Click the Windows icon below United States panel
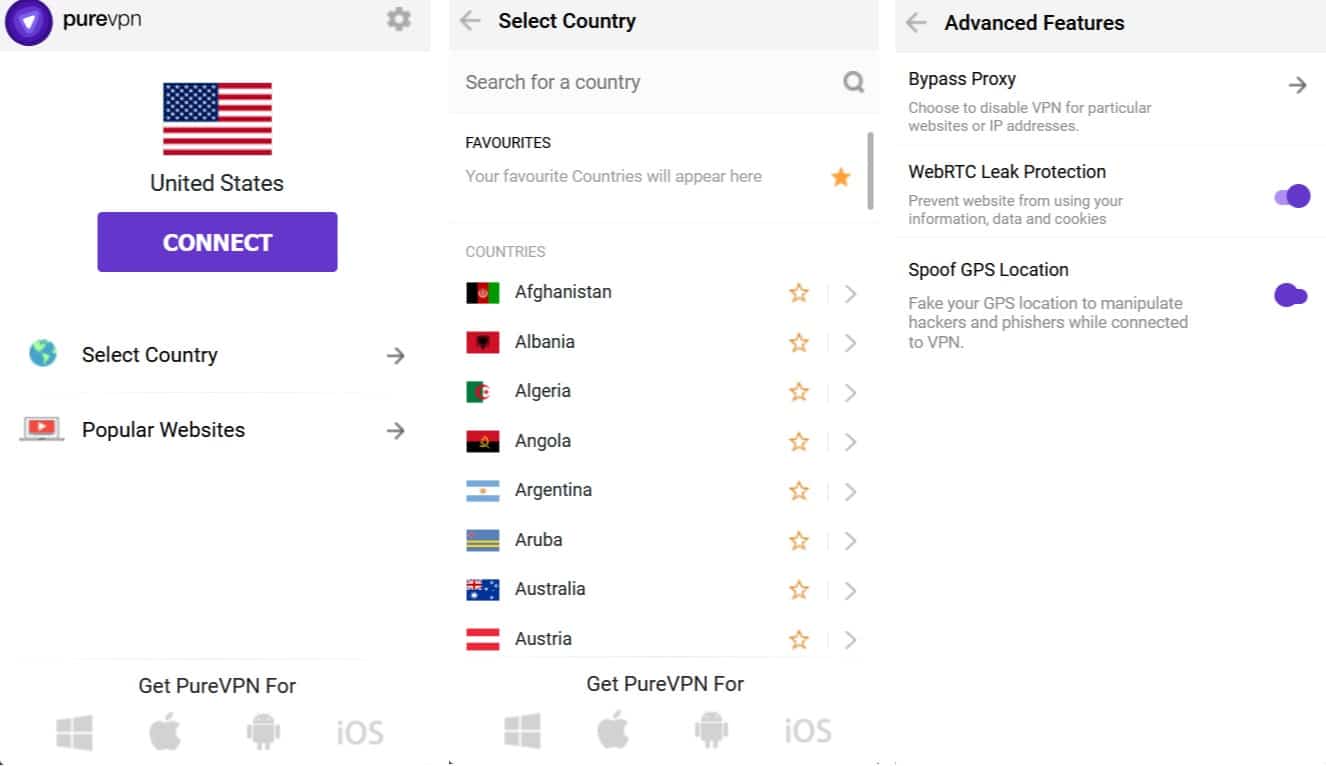Viewport: 1326px width, 766px height. [x=75, y=733]
